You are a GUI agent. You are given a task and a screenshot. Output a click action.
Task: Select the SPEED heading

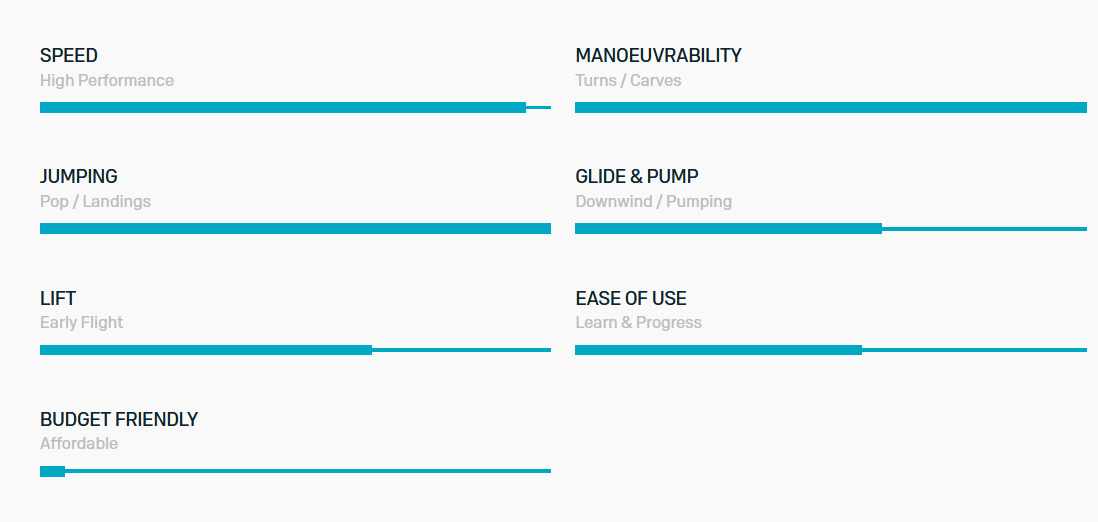tap(69, 55)
